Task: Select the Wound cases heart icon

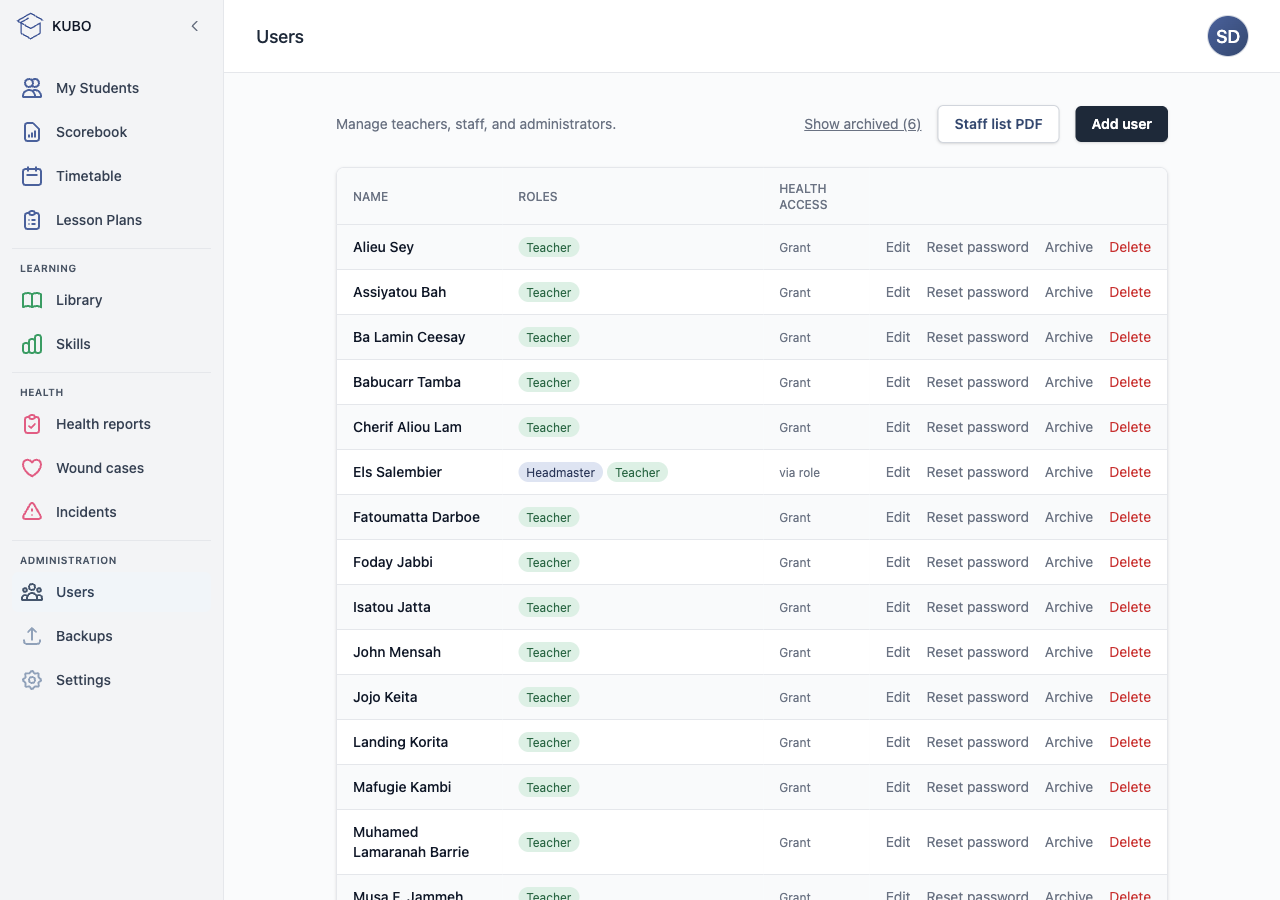Action: click(x=32, y=468)
